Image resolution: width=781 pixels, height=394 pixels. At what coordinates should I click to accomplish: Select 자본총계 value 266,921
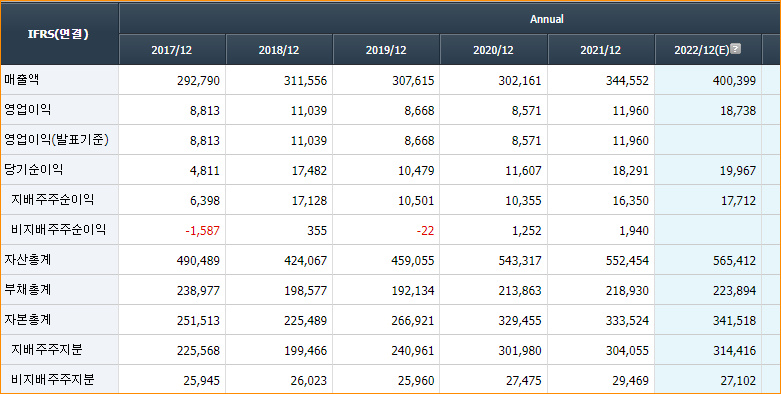click(413, 321)
